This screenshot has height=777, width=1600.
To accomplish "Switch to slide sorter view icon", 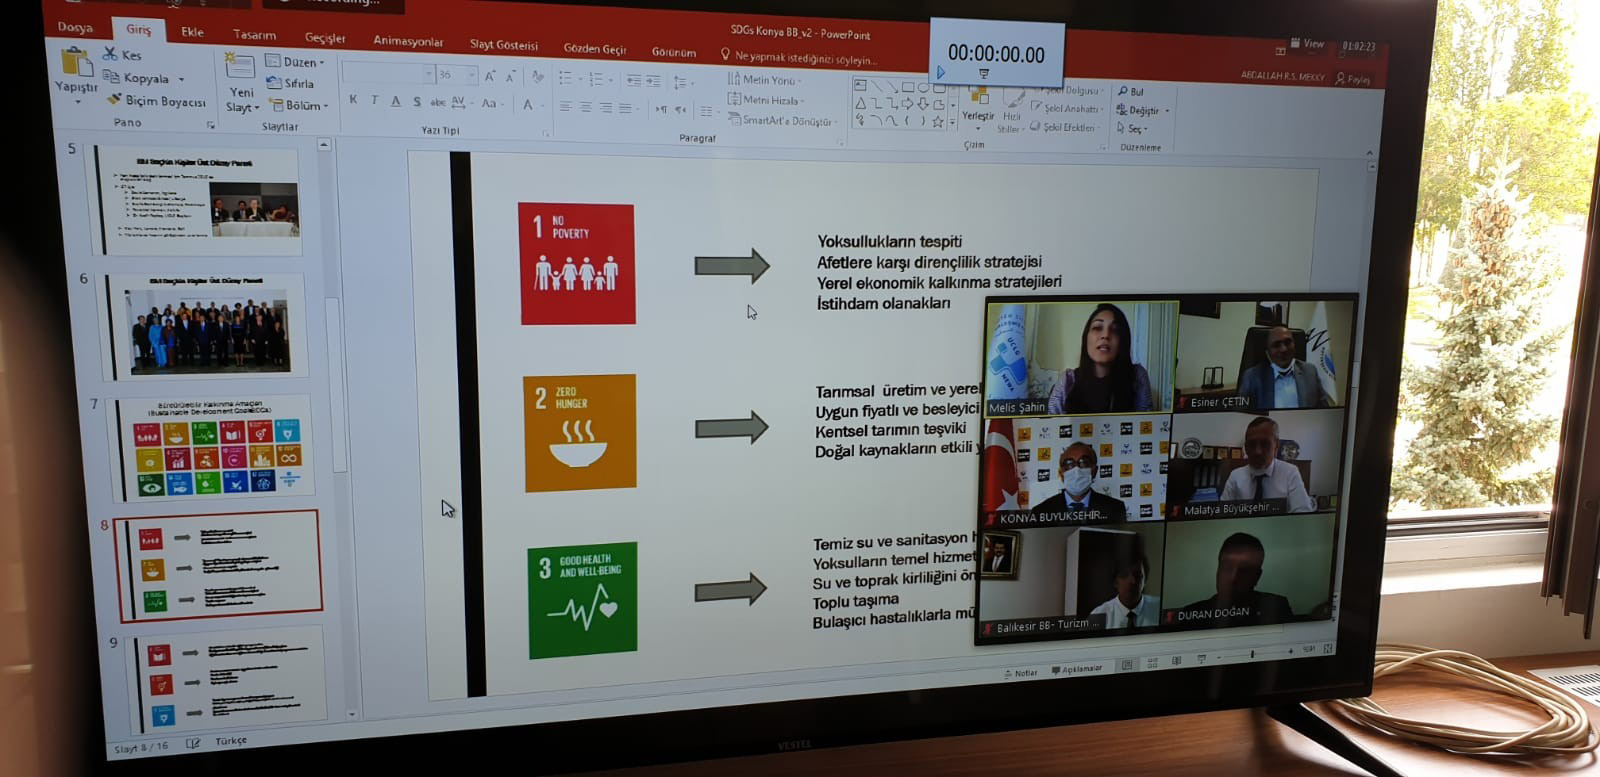I will 1152,662.
